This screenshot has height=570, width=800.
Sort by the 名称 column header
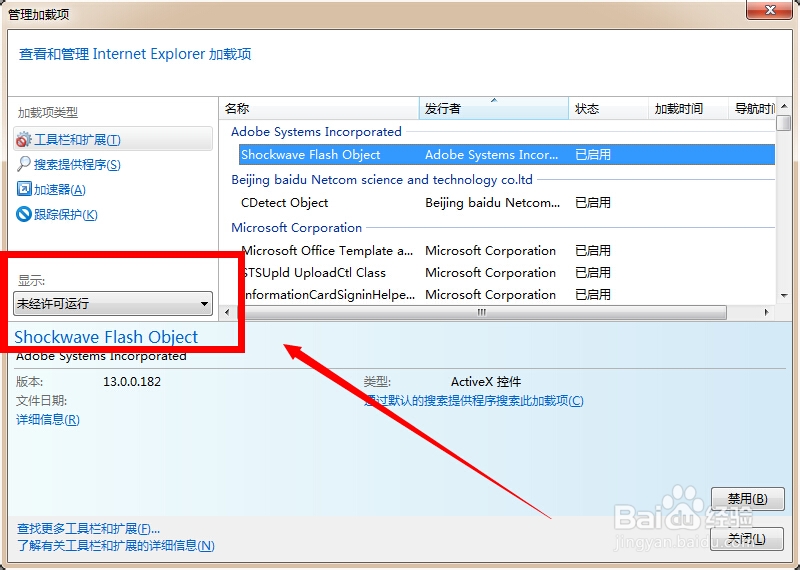point(319,108)
